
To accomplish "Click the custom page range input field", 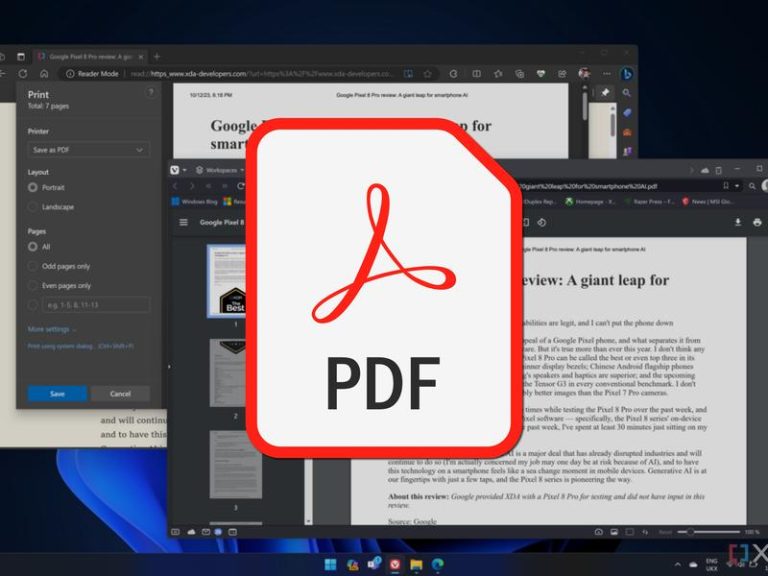I will pyautogui.click(x=96, y=305).
